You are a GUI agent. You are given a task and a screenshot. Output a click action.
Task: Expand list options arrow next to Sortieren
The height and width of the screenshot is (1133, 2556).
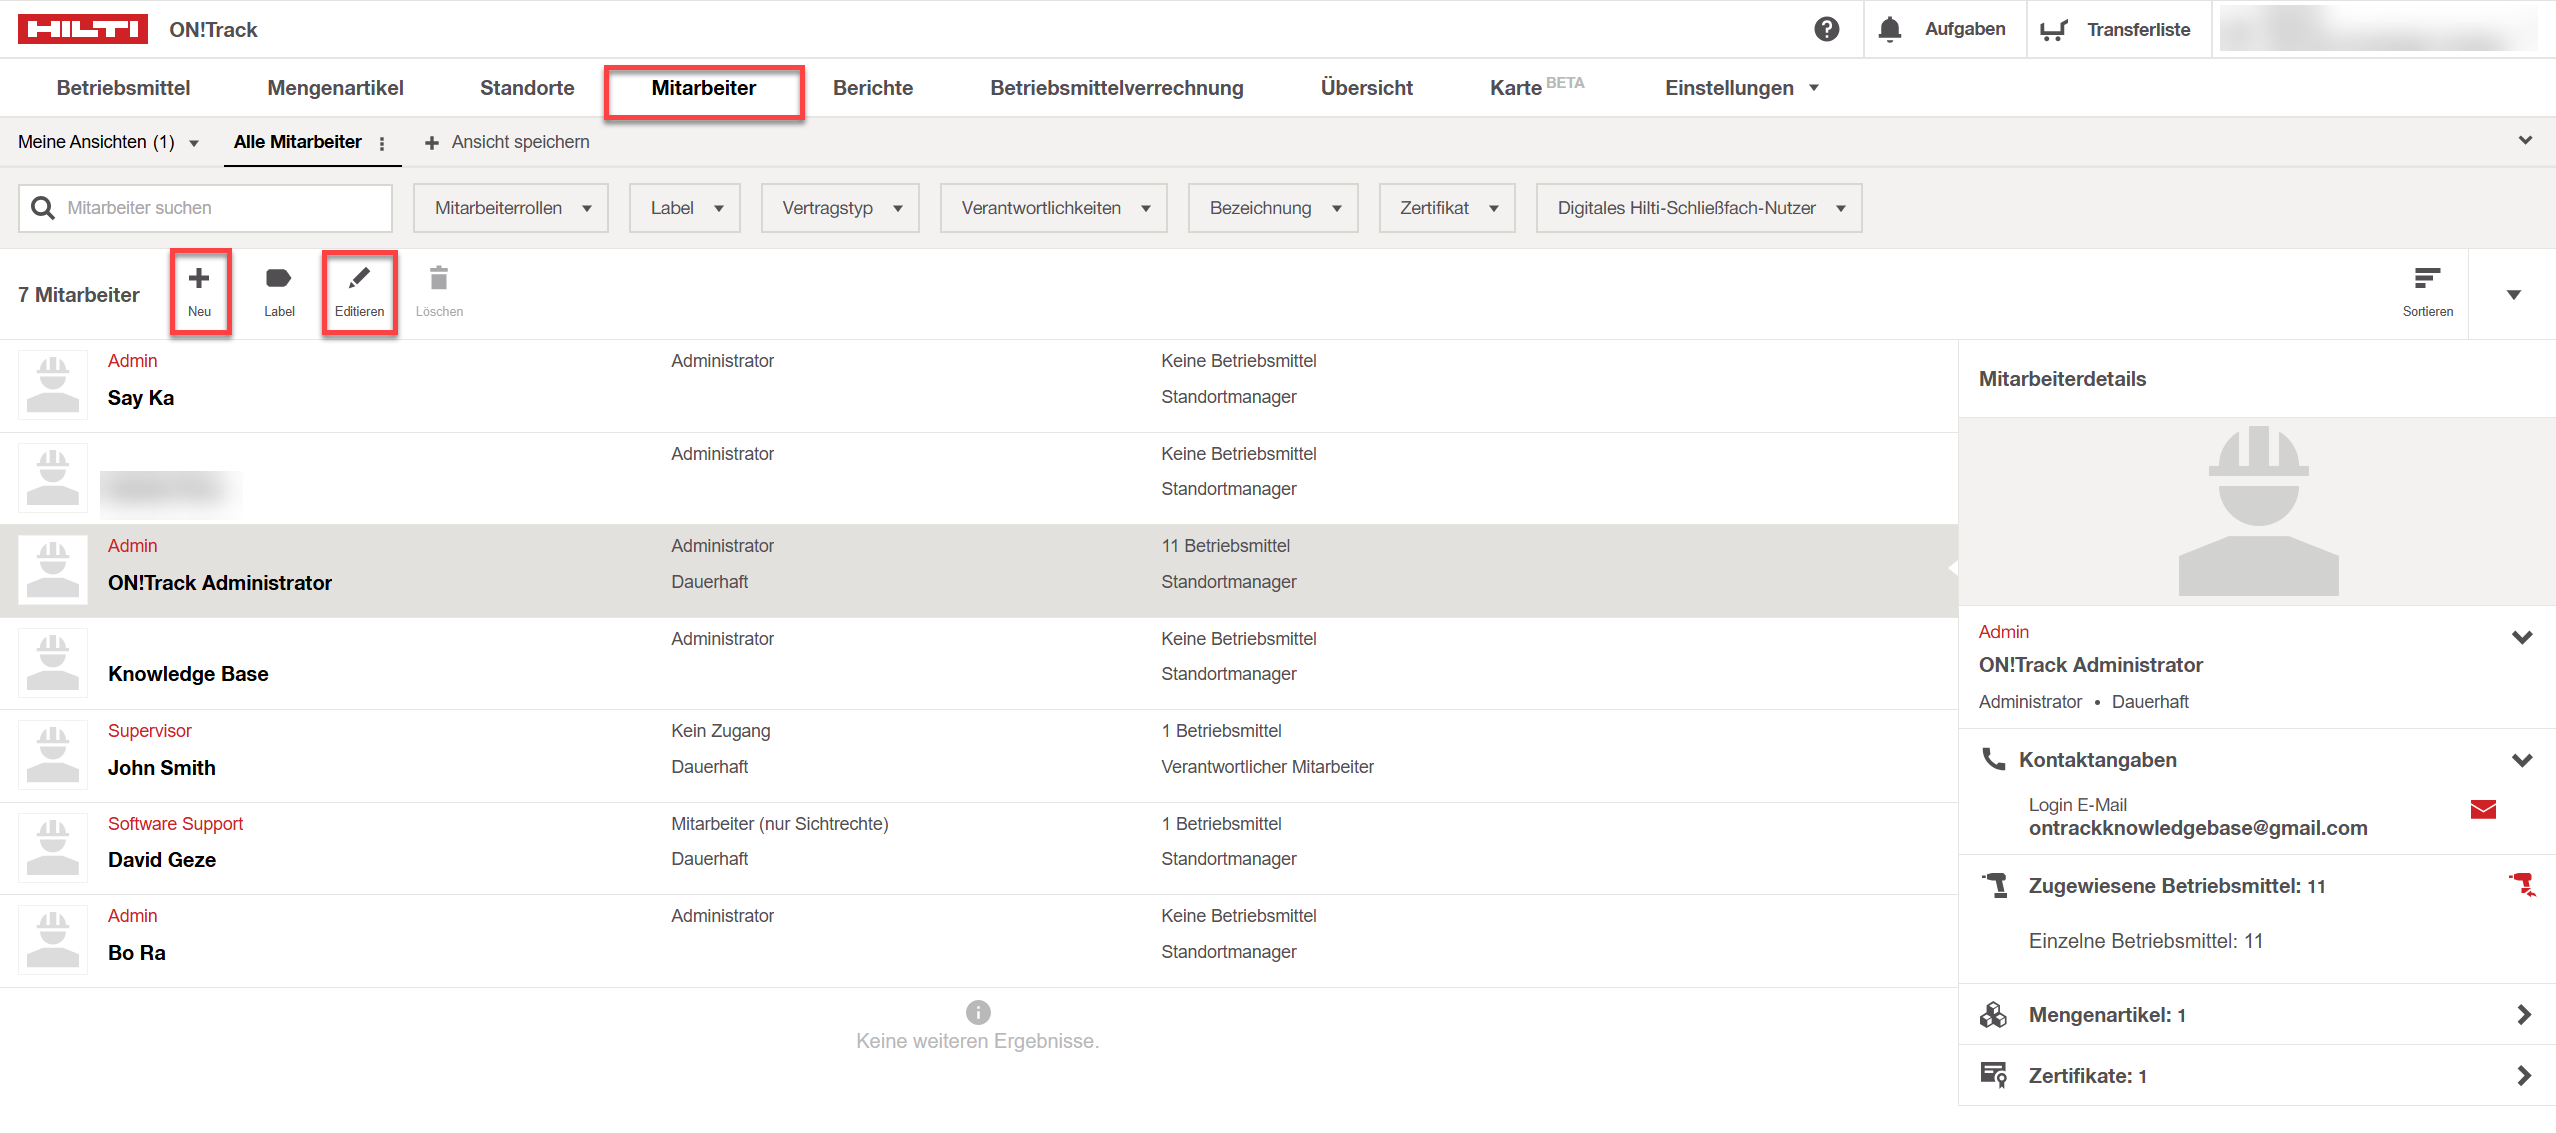click(2513, 294)
